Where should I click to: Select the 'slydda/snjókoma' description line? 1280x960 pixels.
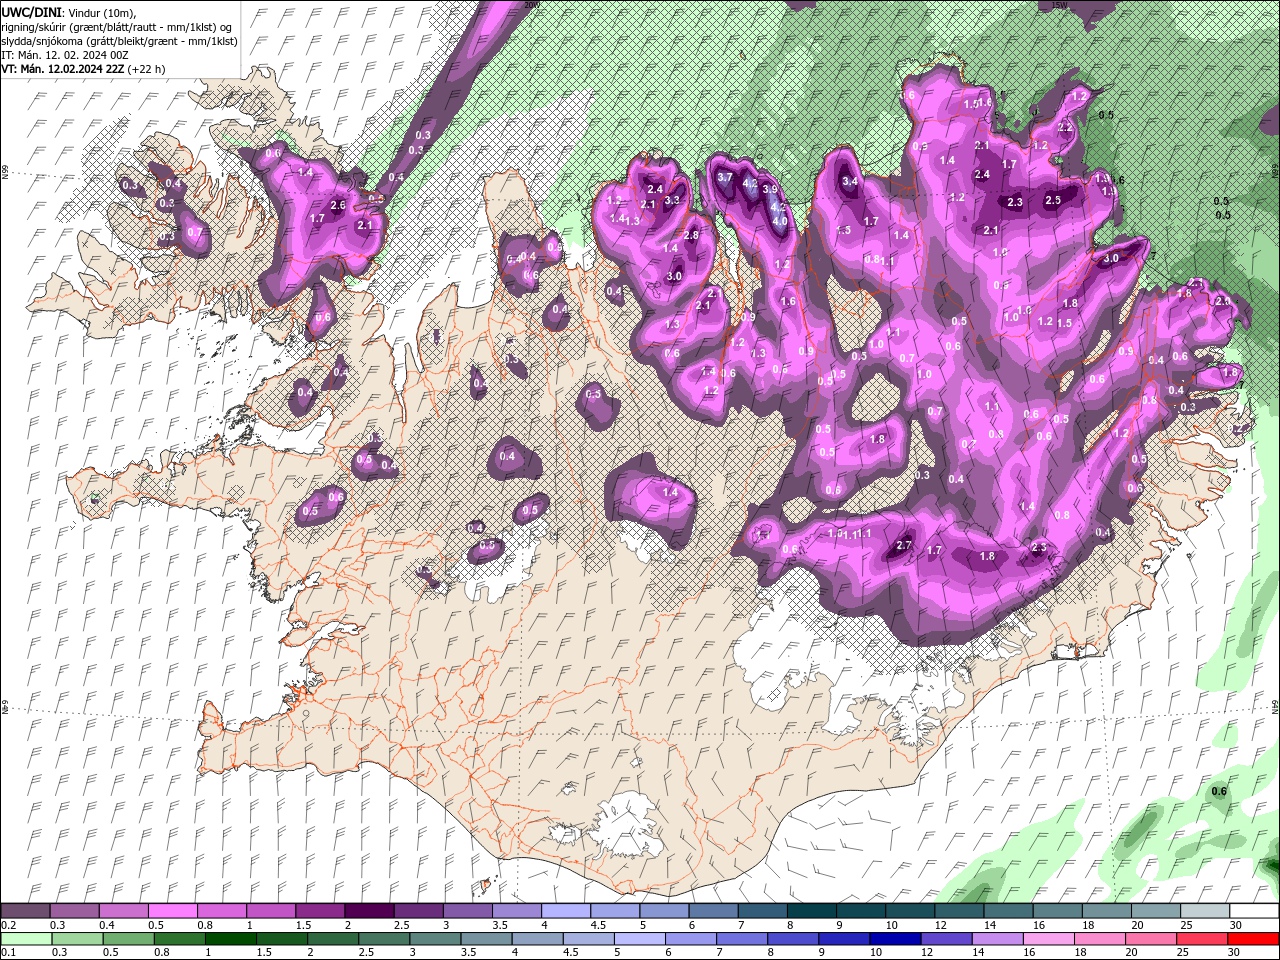(x=119, y=40)
